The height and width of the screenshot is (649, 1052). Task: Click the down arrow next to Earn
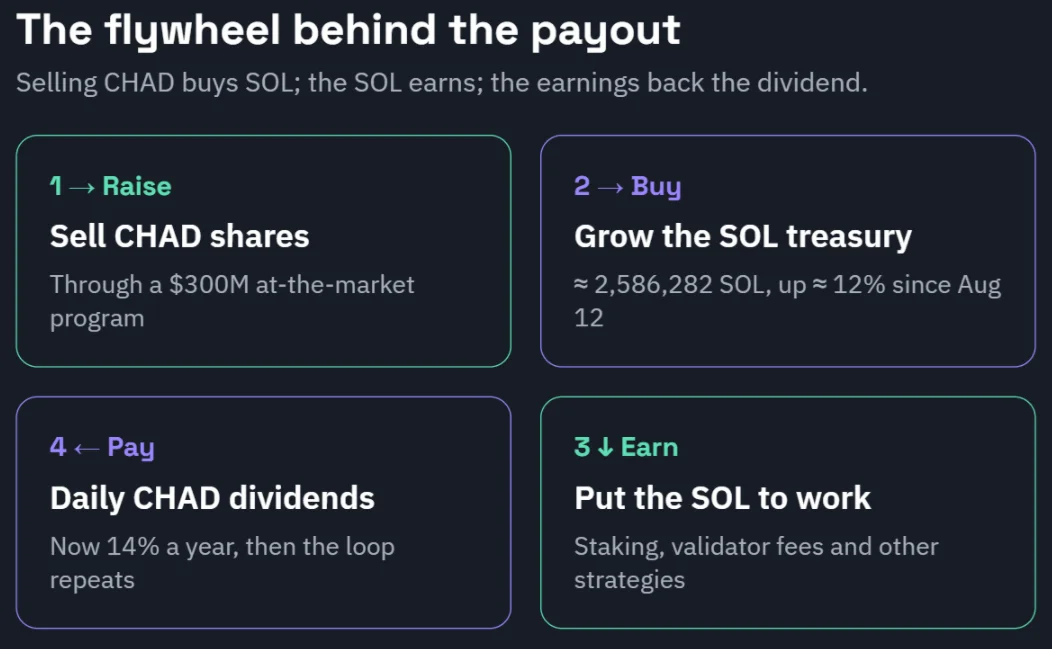[605, 447]
